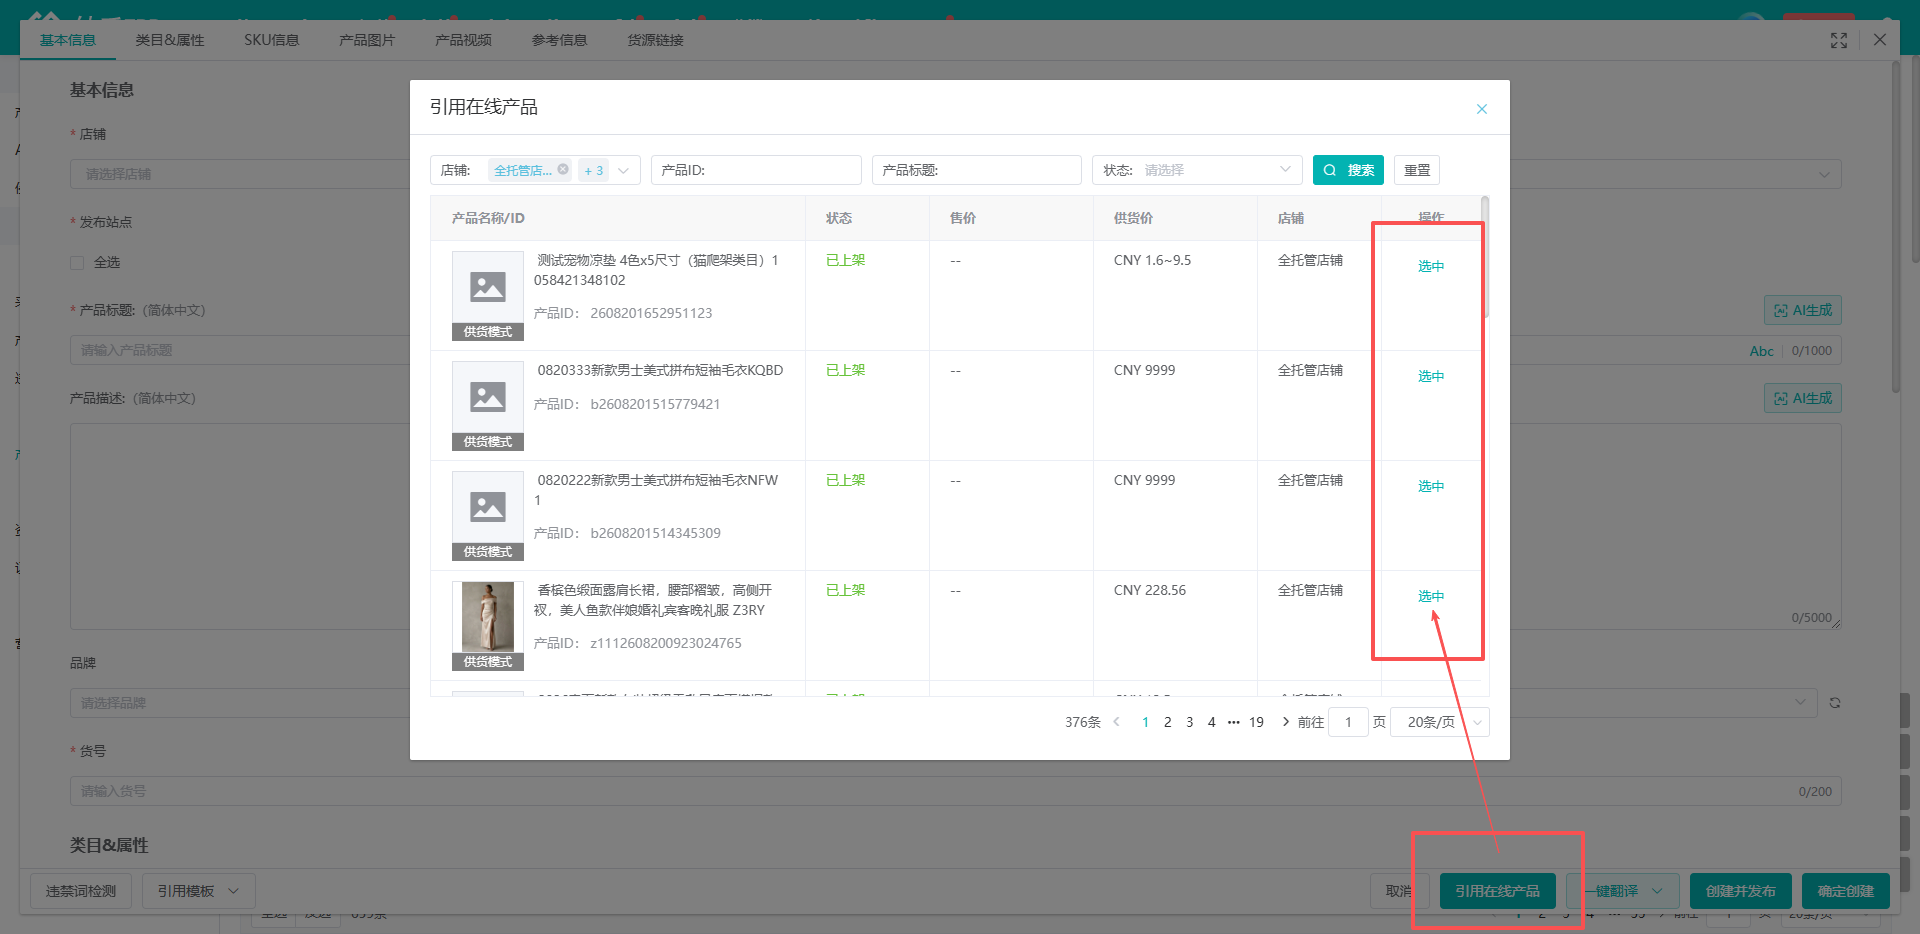Open the 状态 status dropdown
The height and width of the screenshot is (934, 1920).
pyautogui.click(x=1197, y=170)
